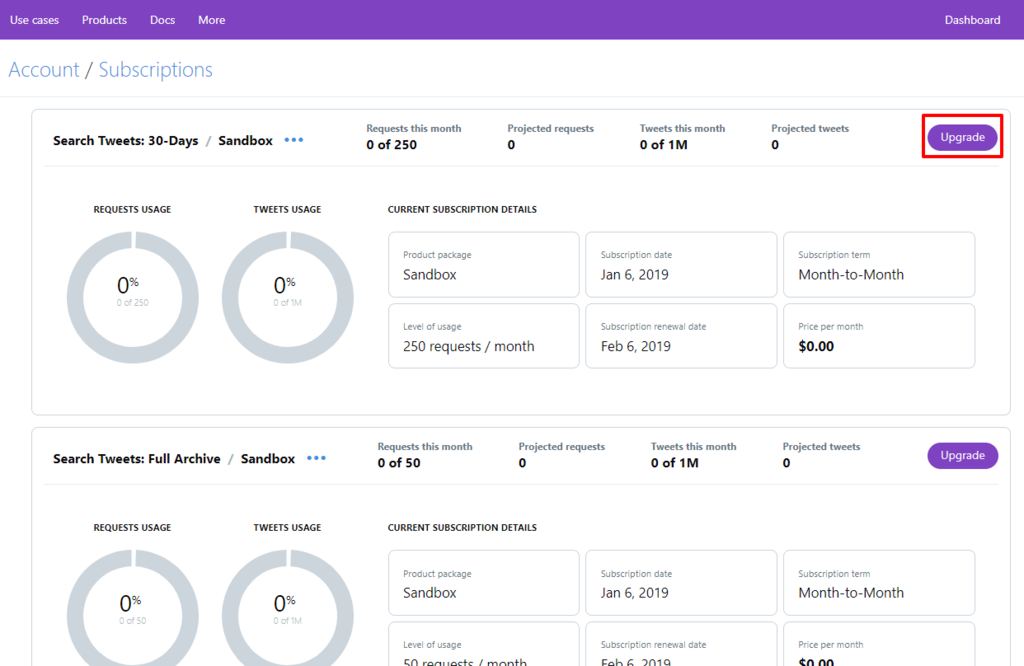The height and width of the screenshot is (666, 1024).
Task: Click the 30-Days requests usage donut chart
Action: 133,297
